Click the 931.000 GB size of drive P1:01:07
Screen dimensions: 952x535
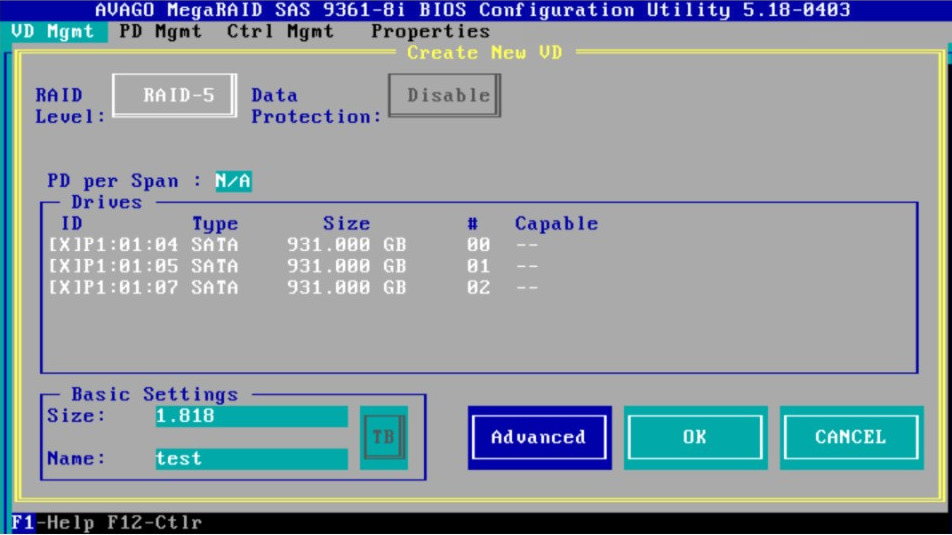coord(347,287)
